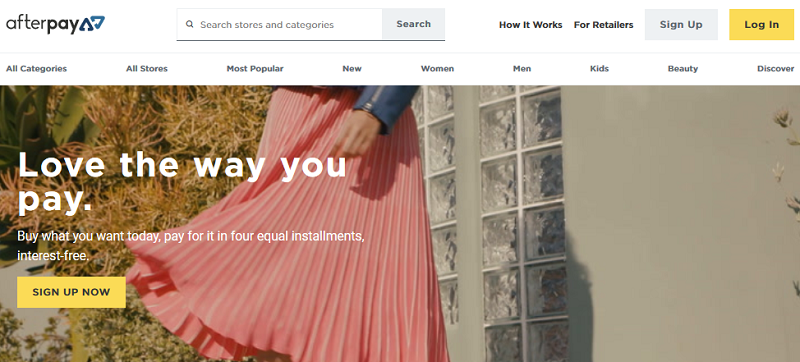Open the For Retailers link

click(603, 24)
